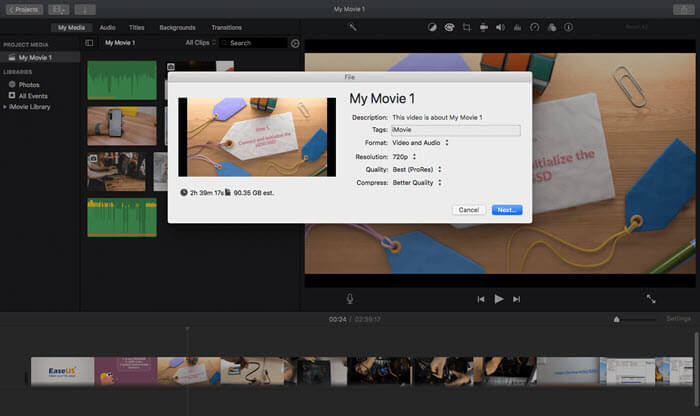Click the Next button in export dialog

506,210
